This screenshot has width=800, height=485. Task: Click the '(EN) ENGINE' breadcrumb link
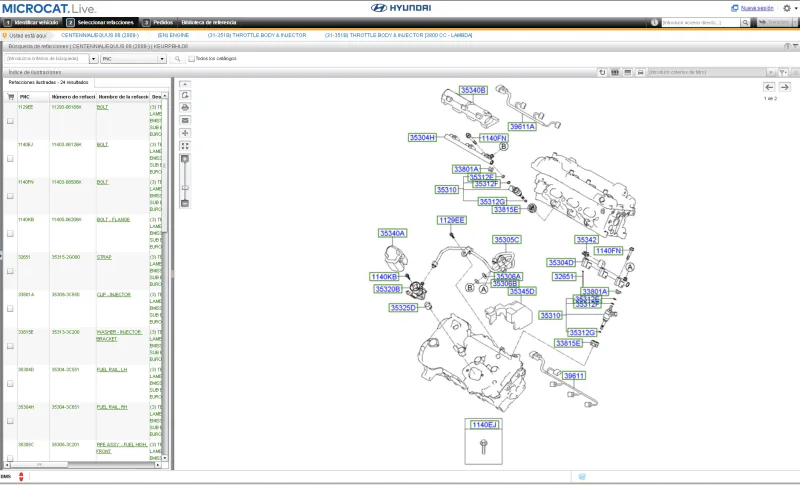(173, 35)
